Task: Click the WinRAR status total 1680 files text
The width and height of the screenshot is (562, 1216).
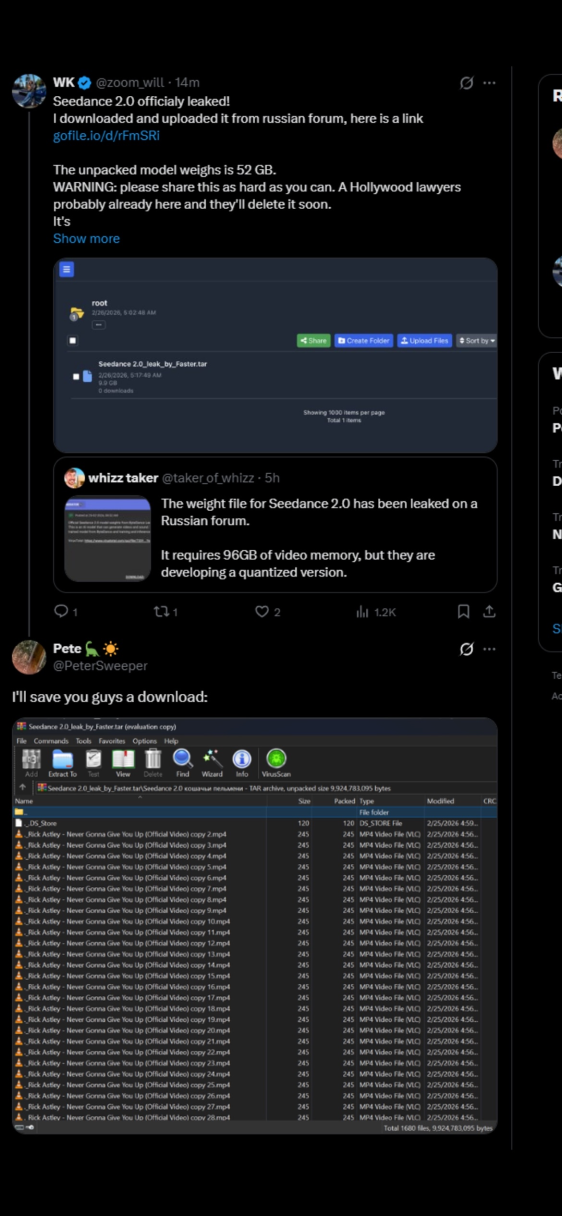Action: [x=439, y=1128]
